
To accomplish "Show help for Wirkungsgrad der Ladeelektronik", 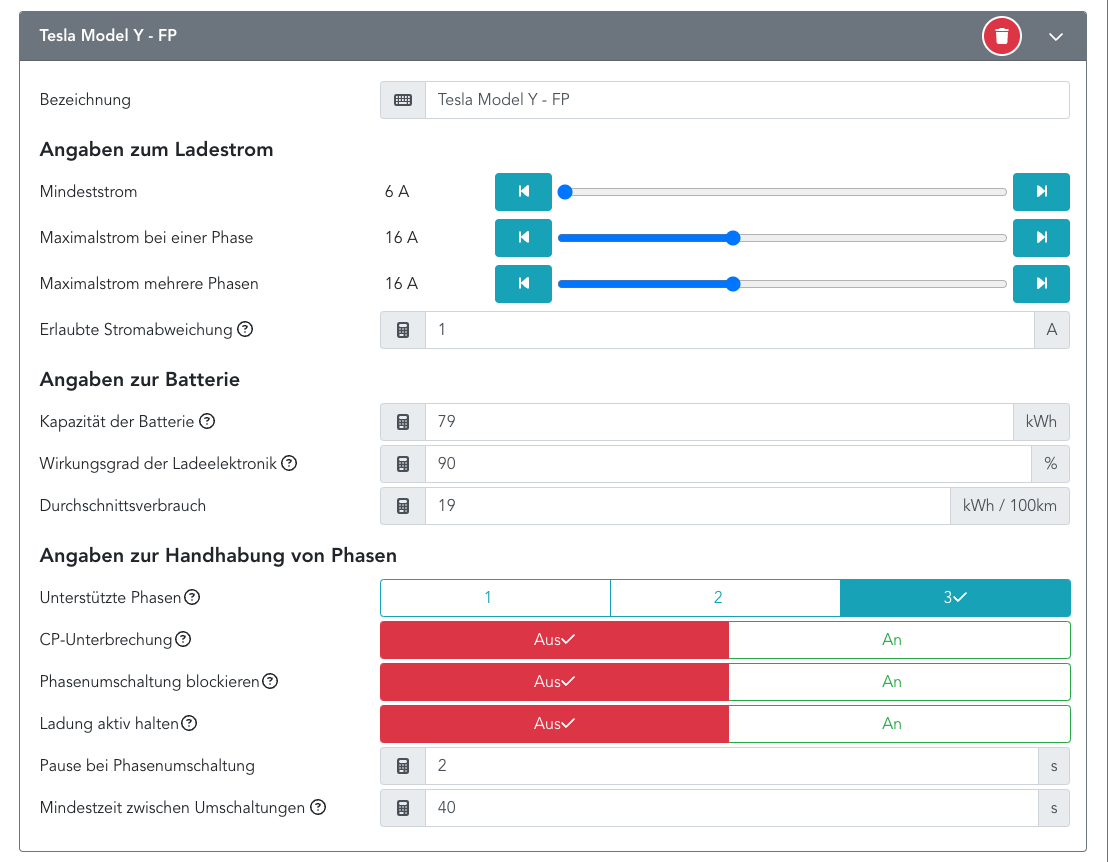I will [x=289, y=463].
